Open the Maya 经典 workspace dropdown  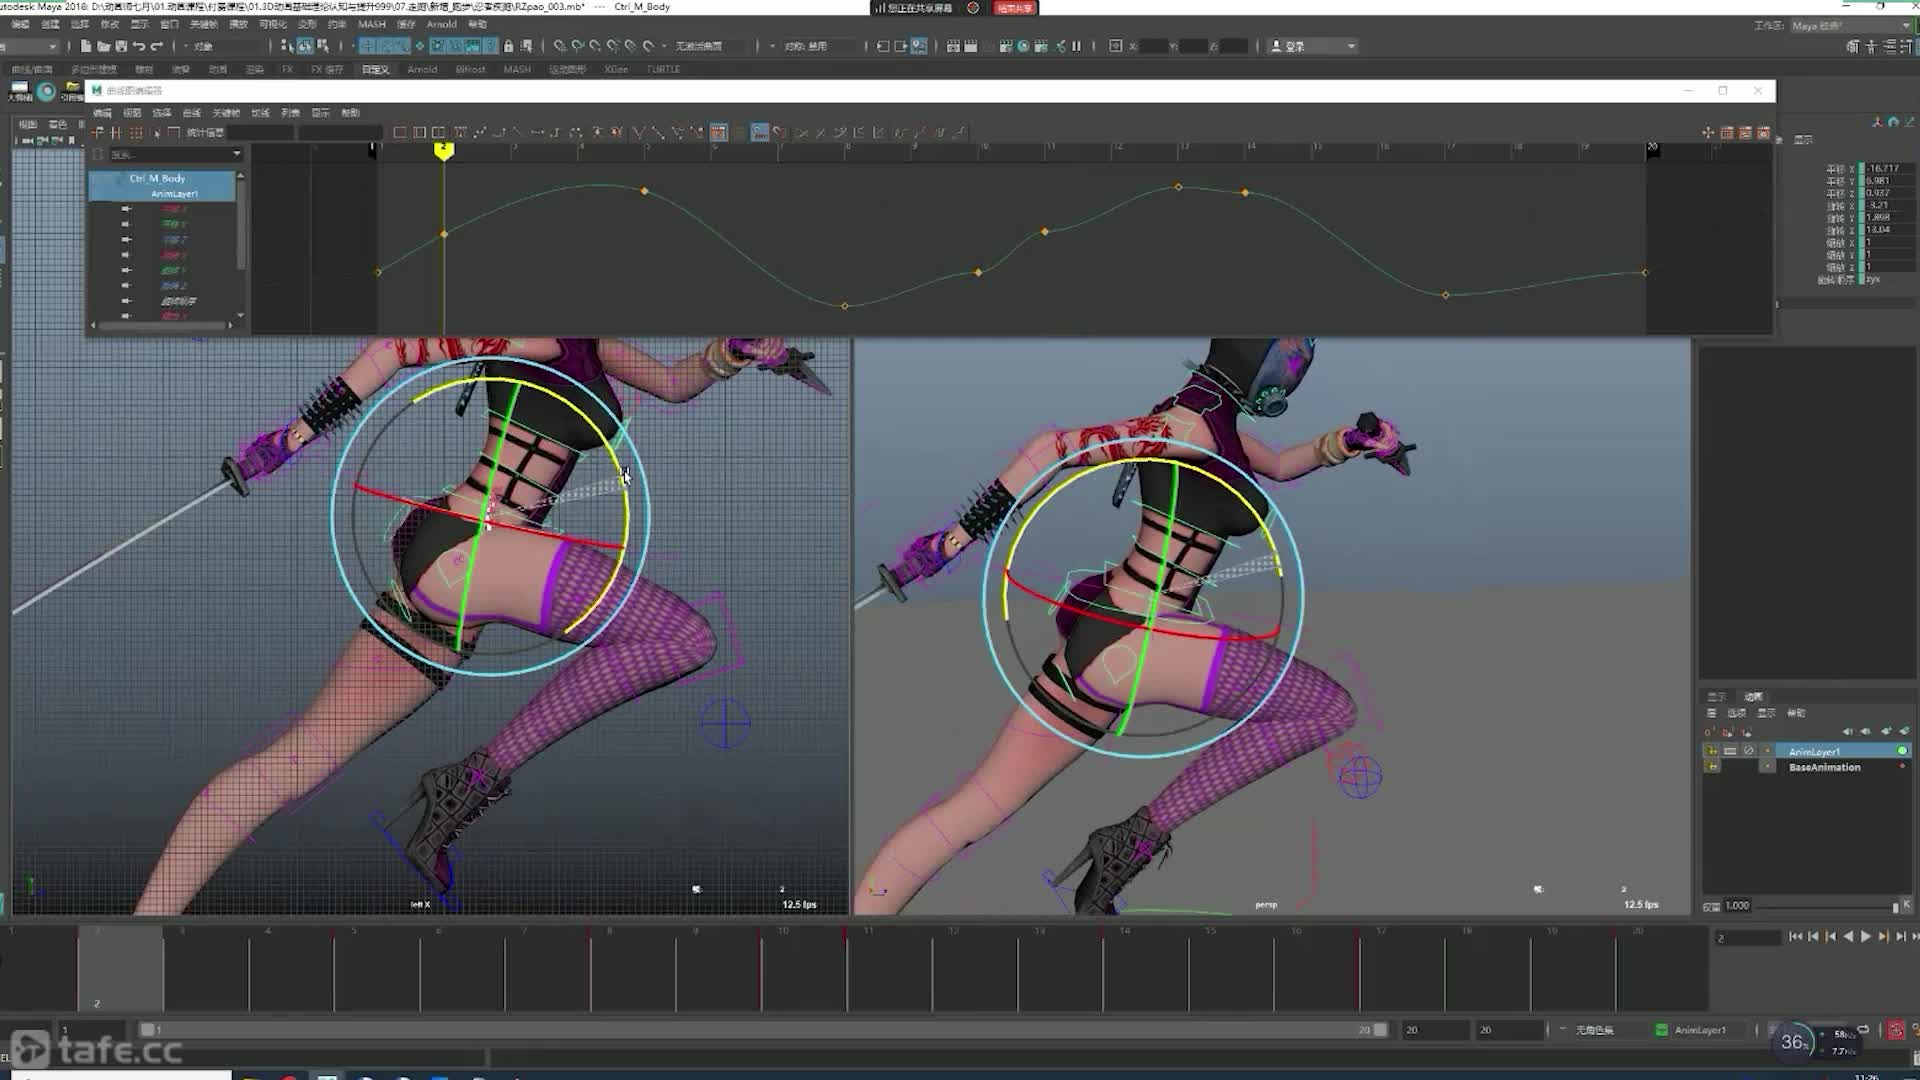[x=1850, y=26]
